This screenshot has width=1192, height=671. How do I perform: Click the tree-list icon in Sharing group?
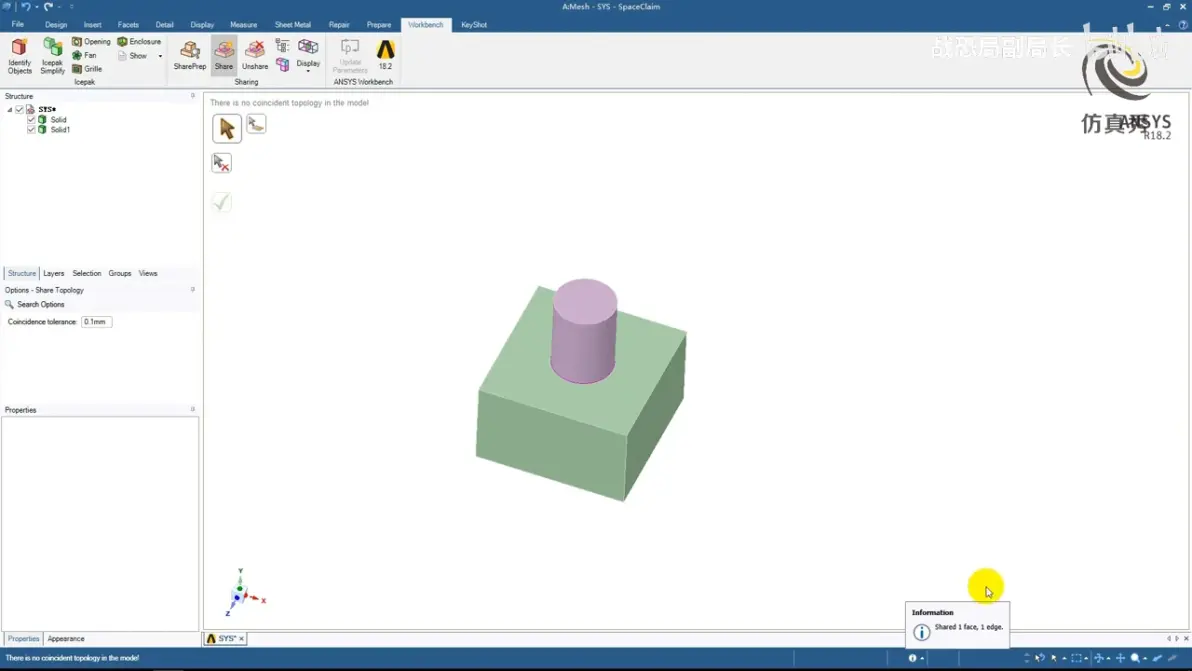coord(282,46)
